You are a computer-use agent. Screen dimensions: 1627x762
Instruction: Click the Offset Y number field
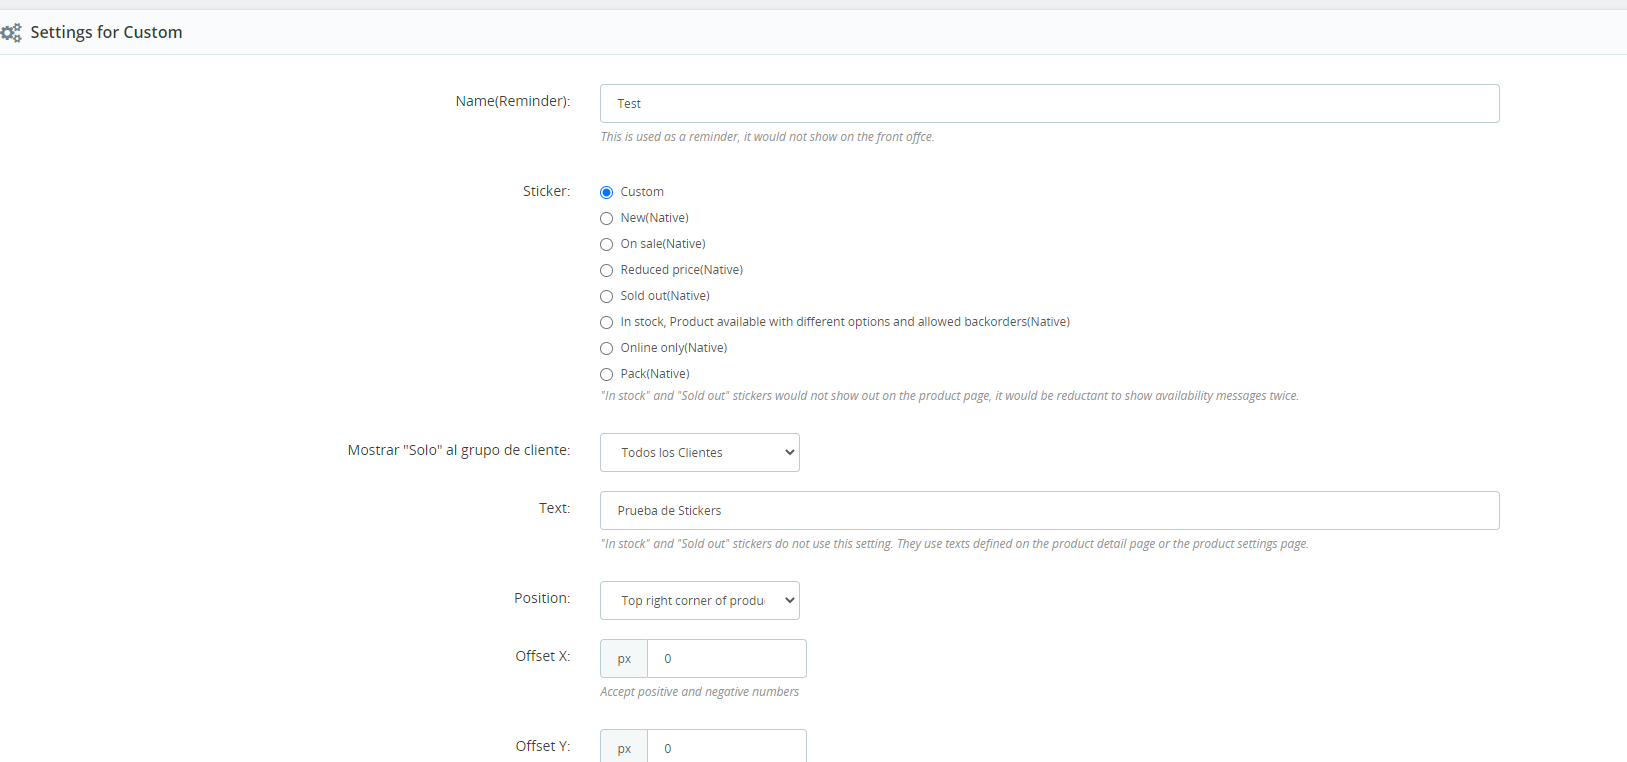[x=726, y=747]
